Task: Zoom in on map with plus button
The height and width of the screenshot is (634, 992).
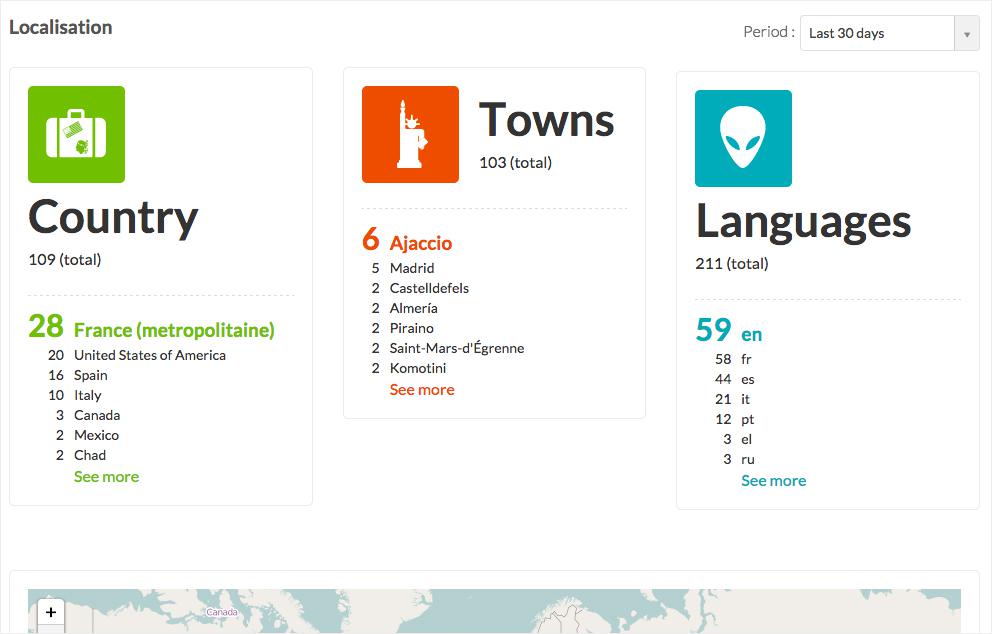Action: pos(50,611)
